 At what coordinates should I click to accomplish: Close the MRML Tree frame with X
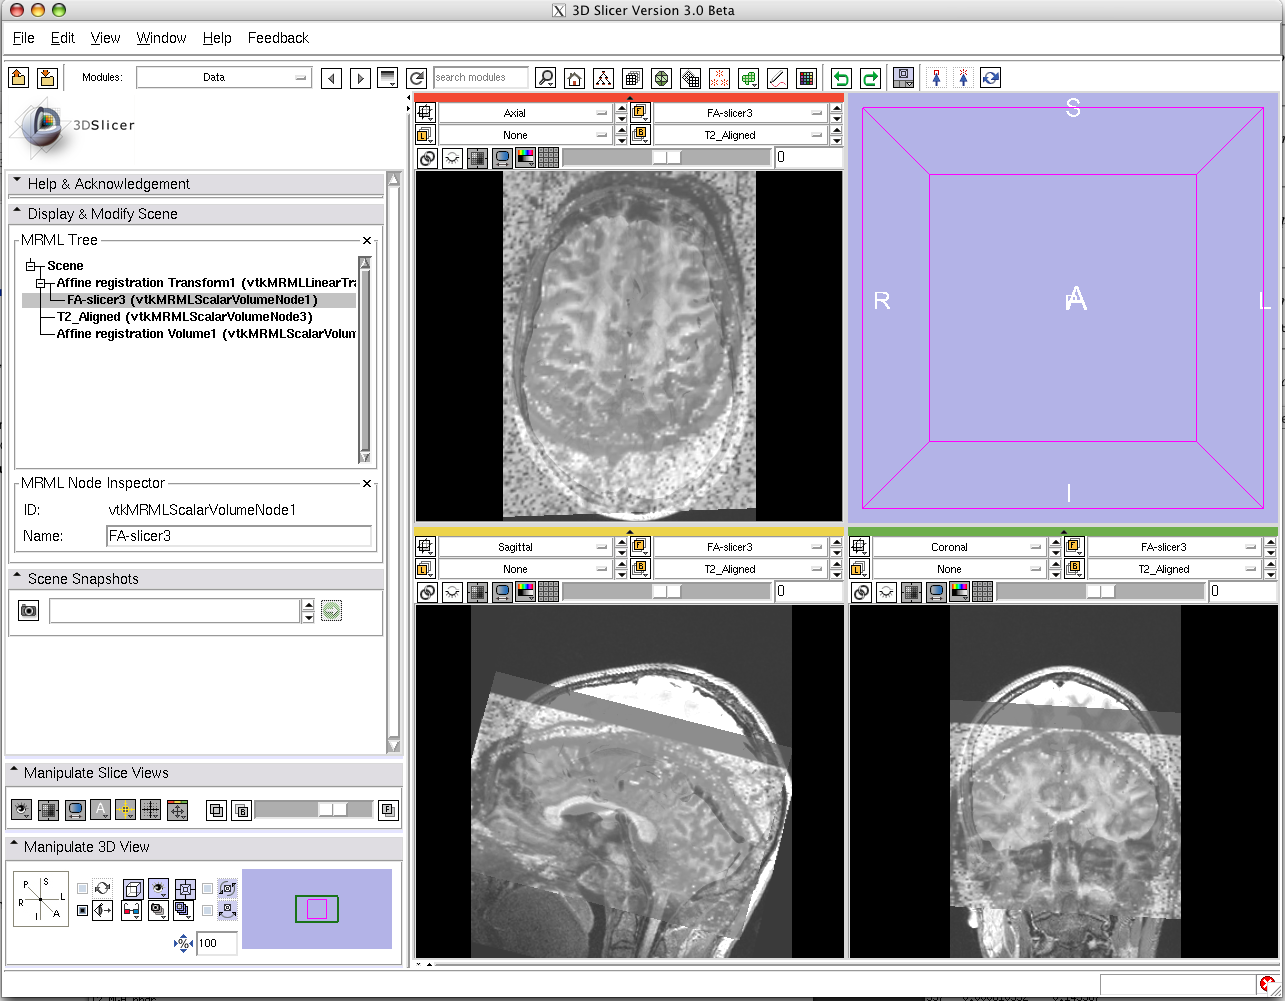point(367,241)
